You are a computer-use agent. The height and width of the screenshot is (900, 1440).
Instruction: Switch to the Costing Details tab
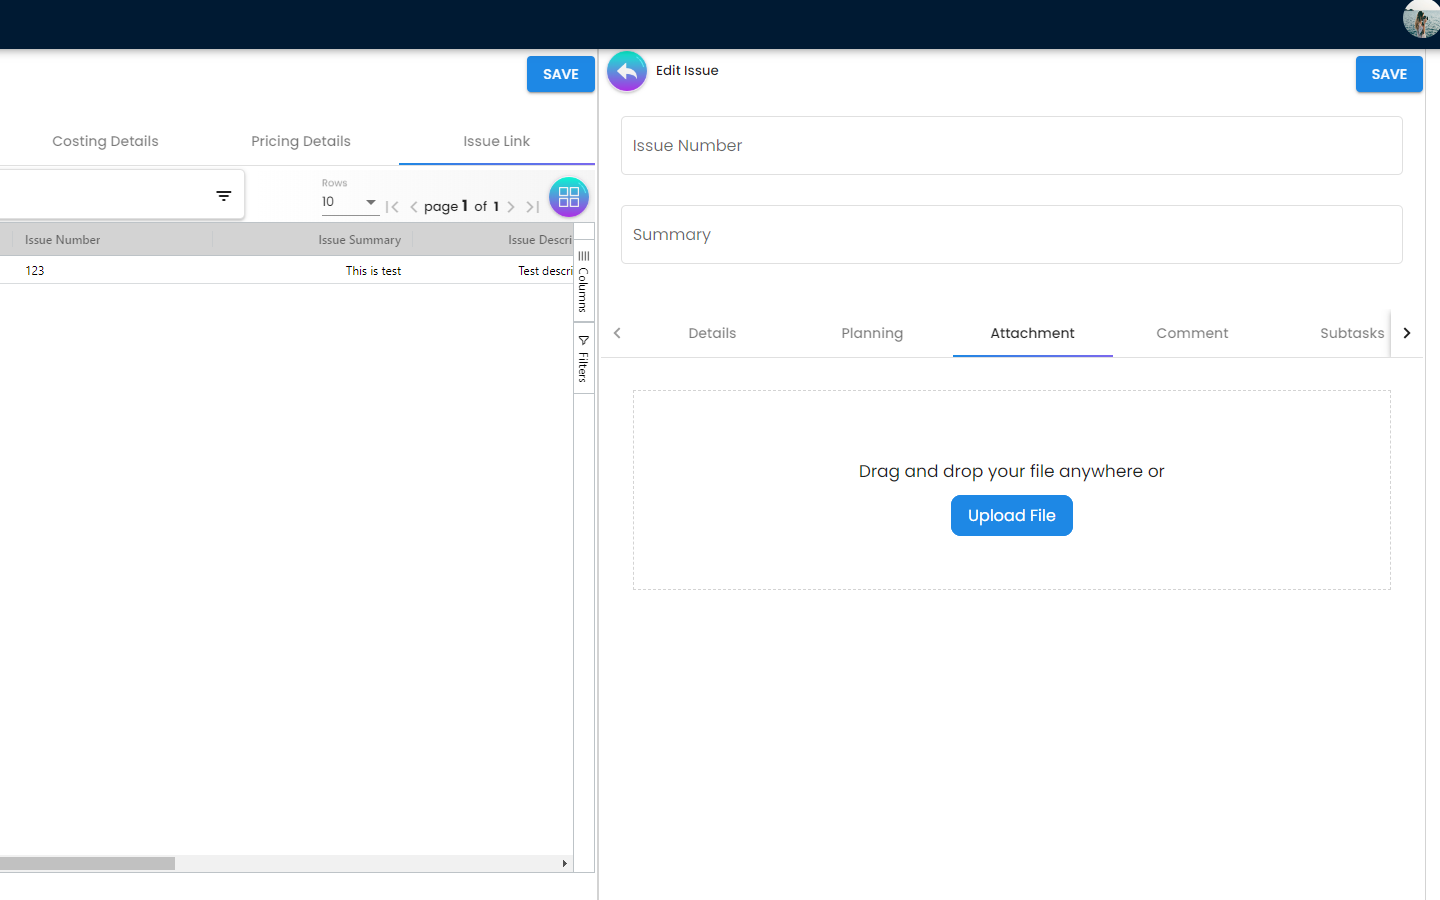click(x=105, y=141)
